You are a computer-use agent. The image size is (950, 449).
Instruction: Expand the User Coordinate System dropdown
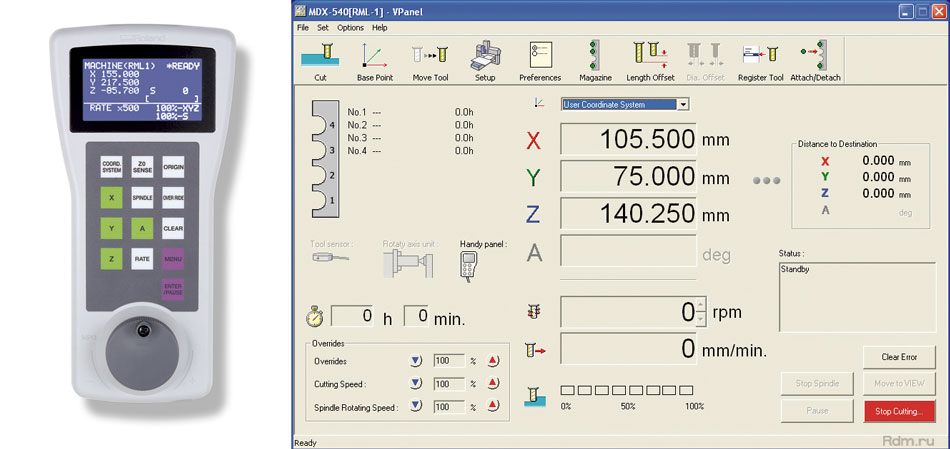(x=683, y=105)
